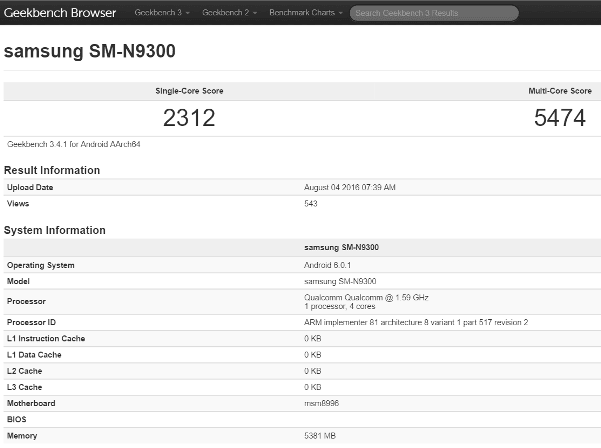Select the L1 Data Cache 0 KB value
The image size is (601, 448).
[312, 355]
